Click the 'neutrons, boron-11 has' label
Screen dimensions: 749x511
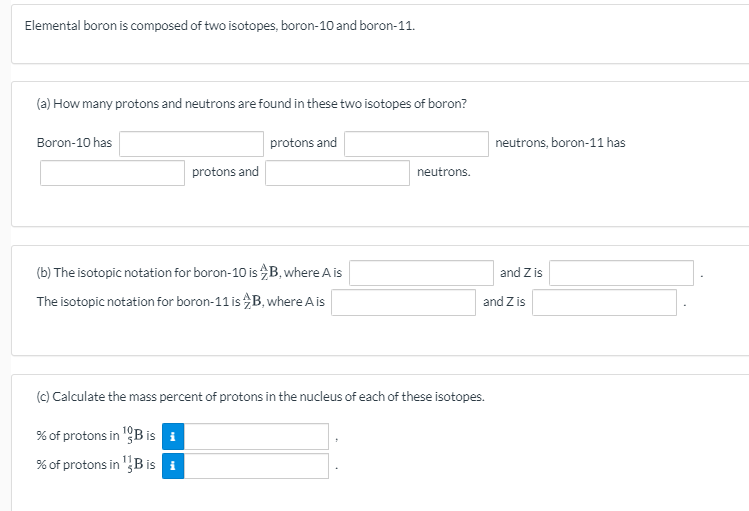click(560, 143)
